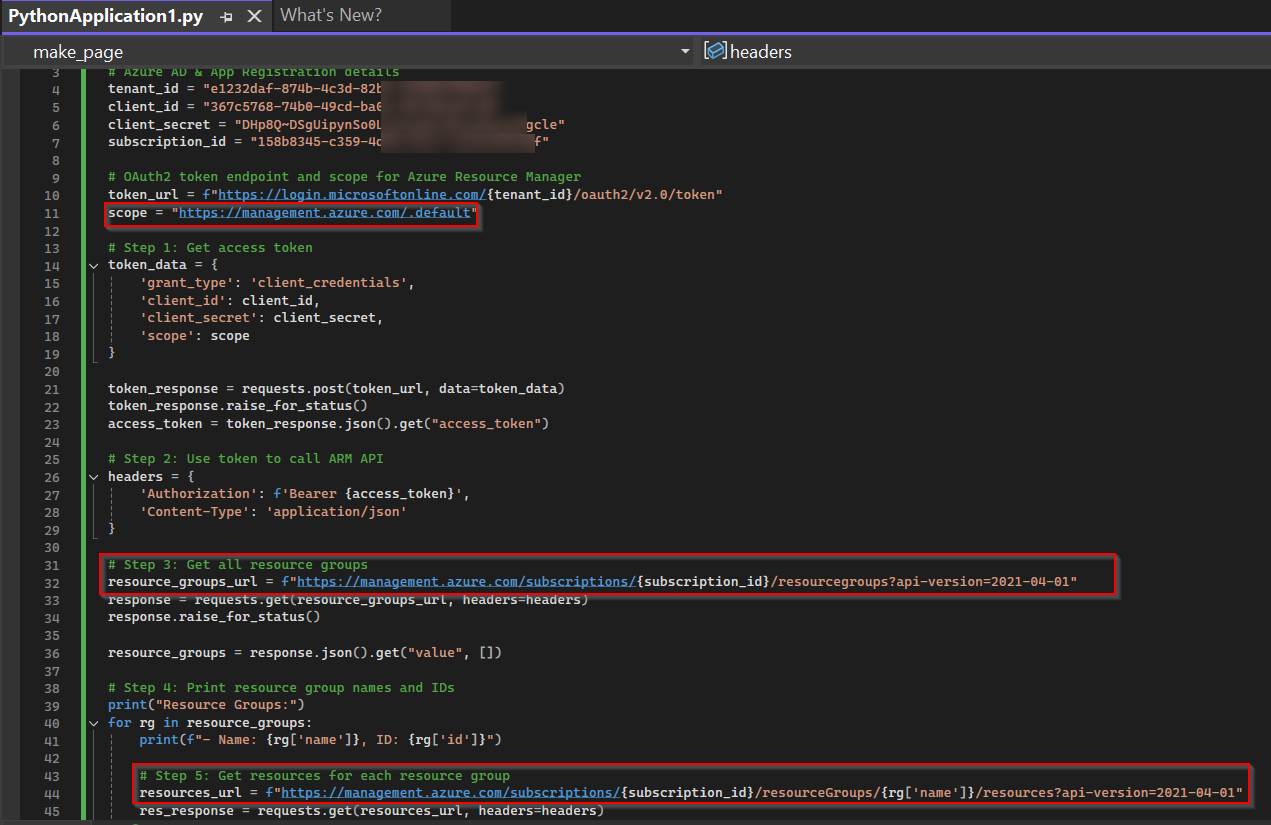Viewport: 1271px width, 825px height.
Task: Click the 'scope': scope dictionary entry
Action: pos(195,336)
